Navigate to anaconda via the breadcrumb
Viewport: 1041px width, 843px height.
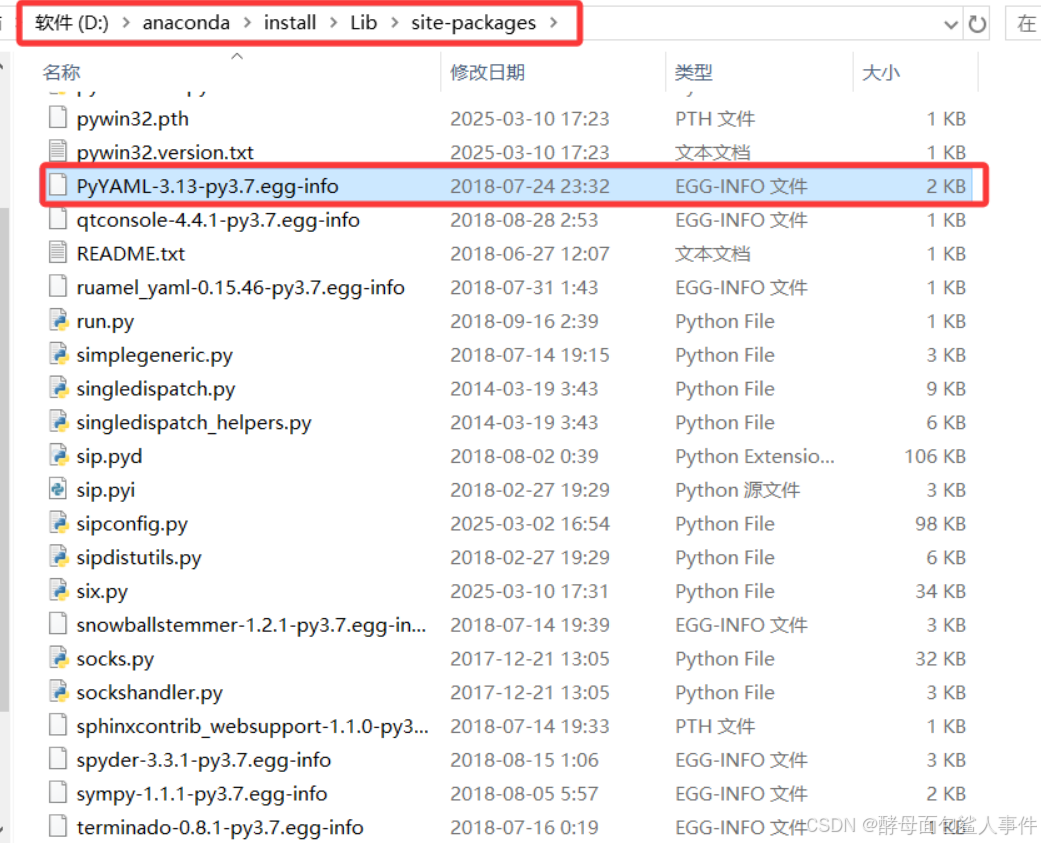click(x=186, y=22)
